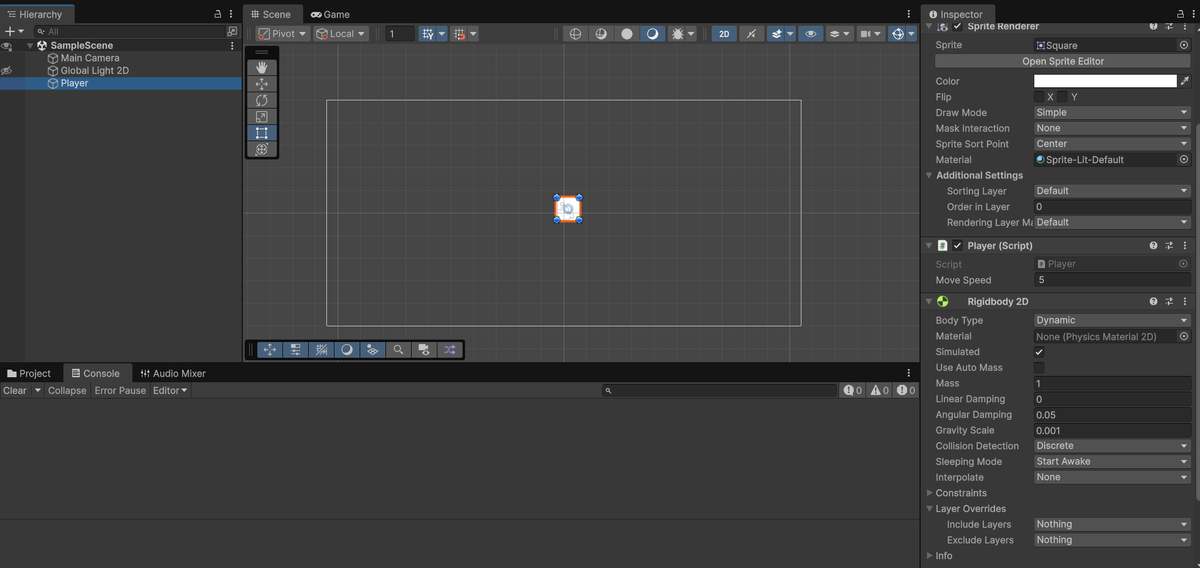Open Player Script help reference icon

tap(1154, 245)
